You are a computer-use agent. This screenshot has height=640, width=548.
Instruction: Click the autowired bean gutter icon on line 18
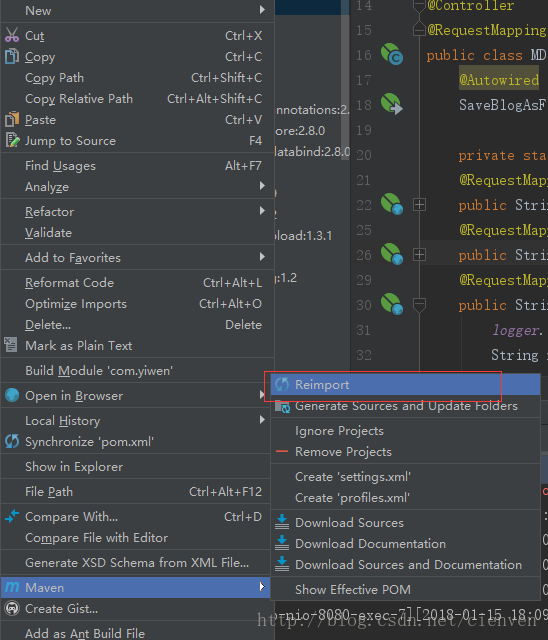392,104
